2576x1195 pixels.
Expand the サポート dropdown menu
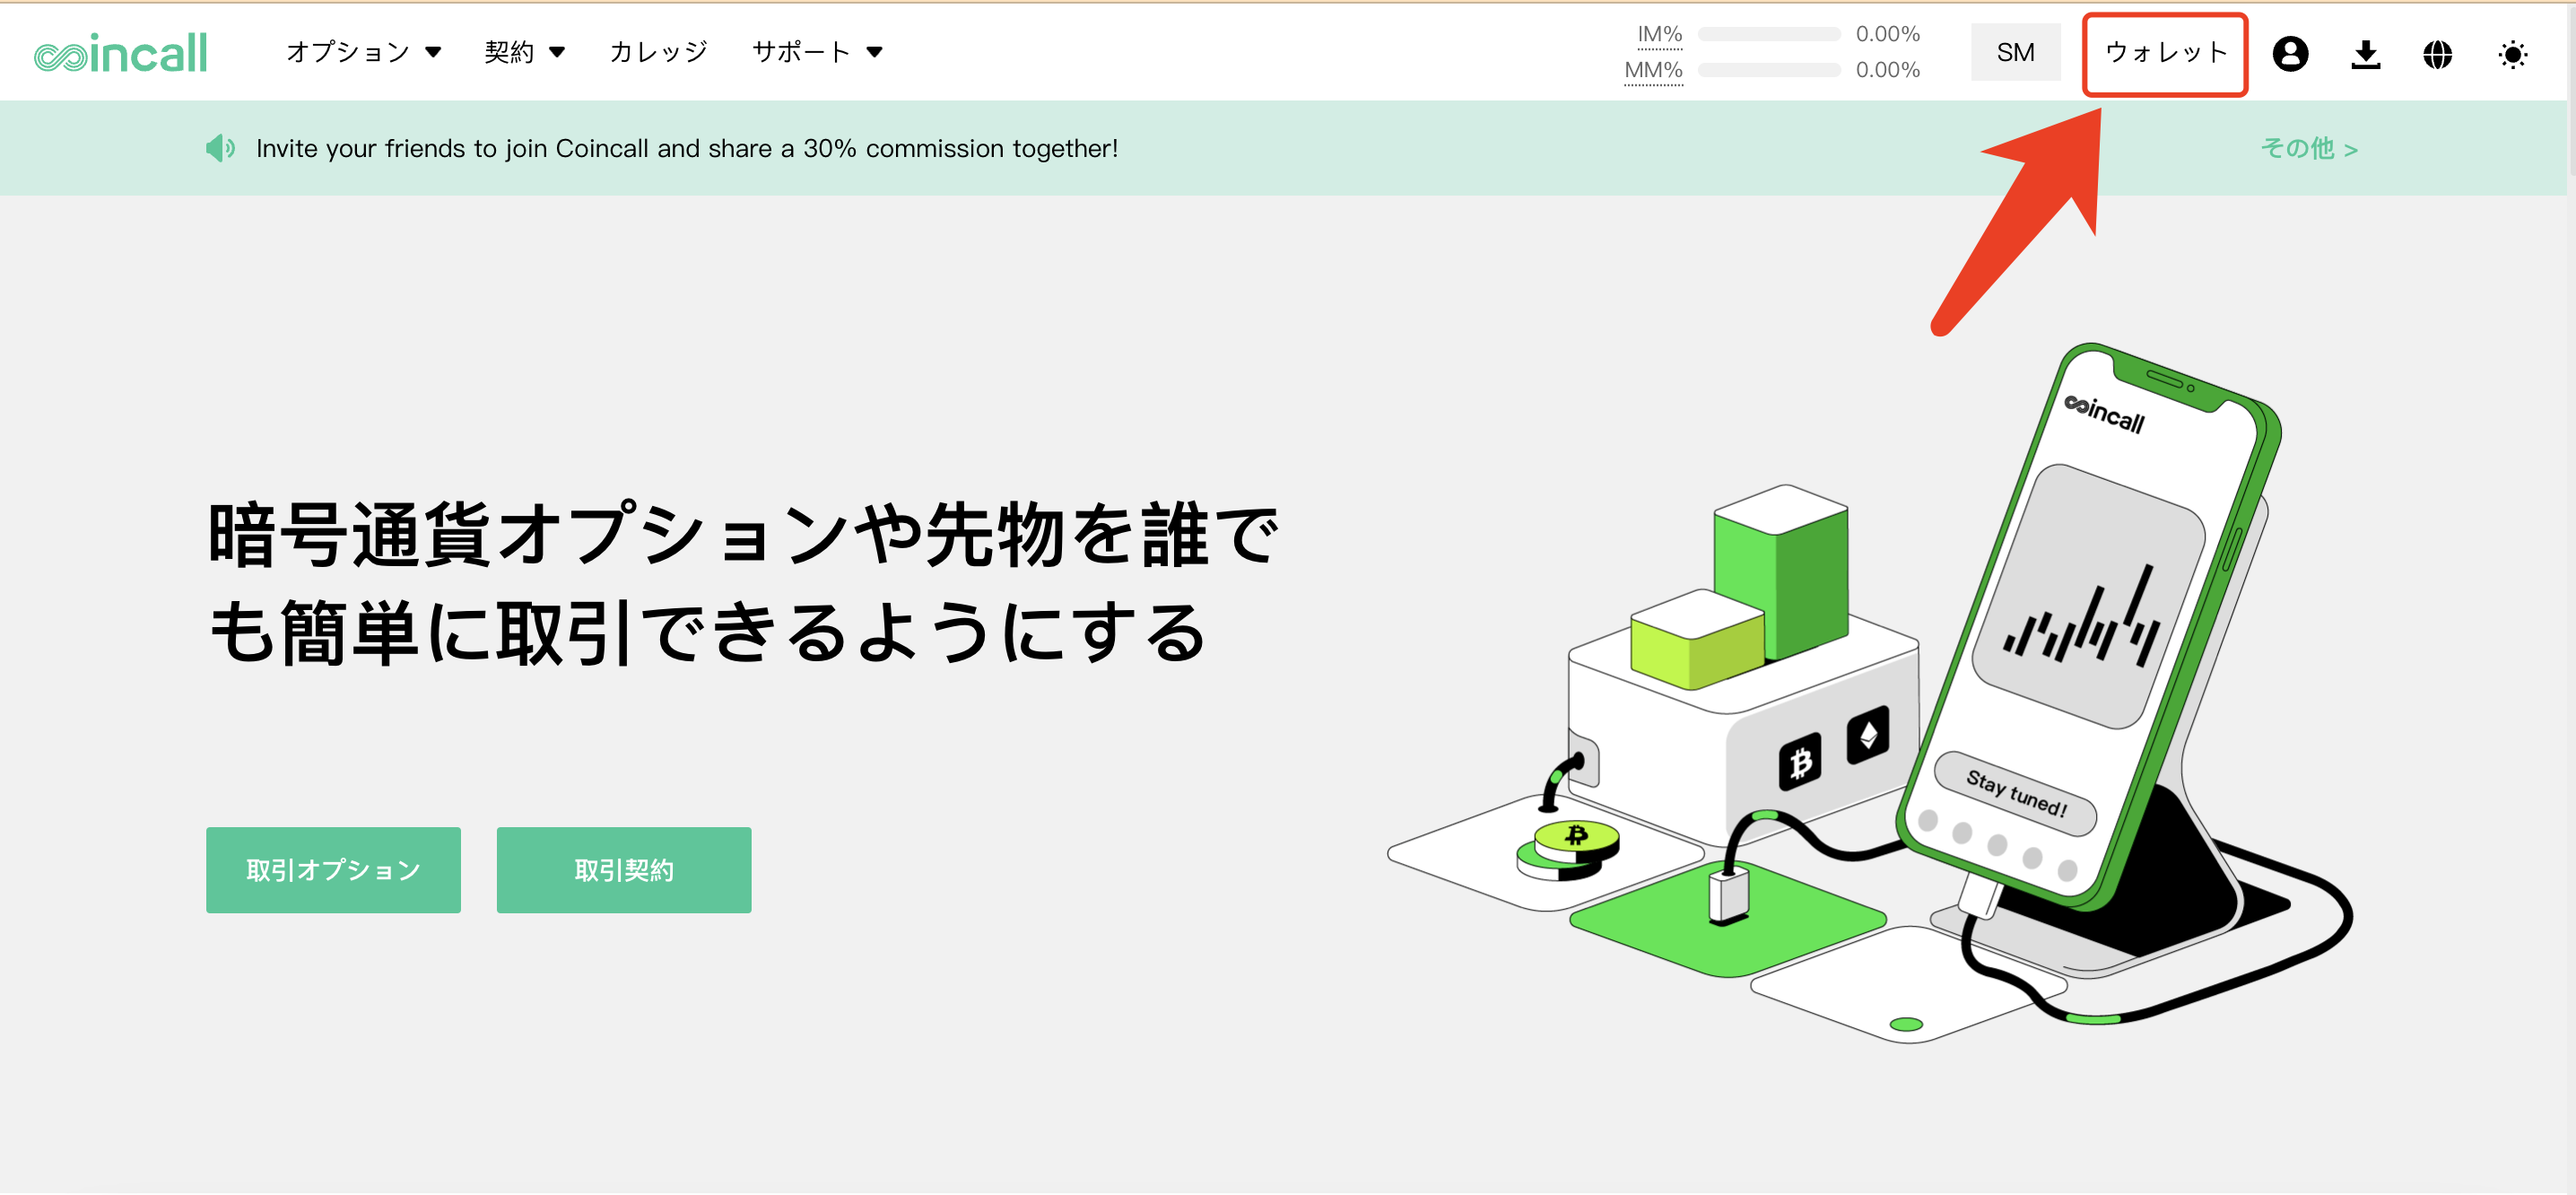[x=817, y=52]
